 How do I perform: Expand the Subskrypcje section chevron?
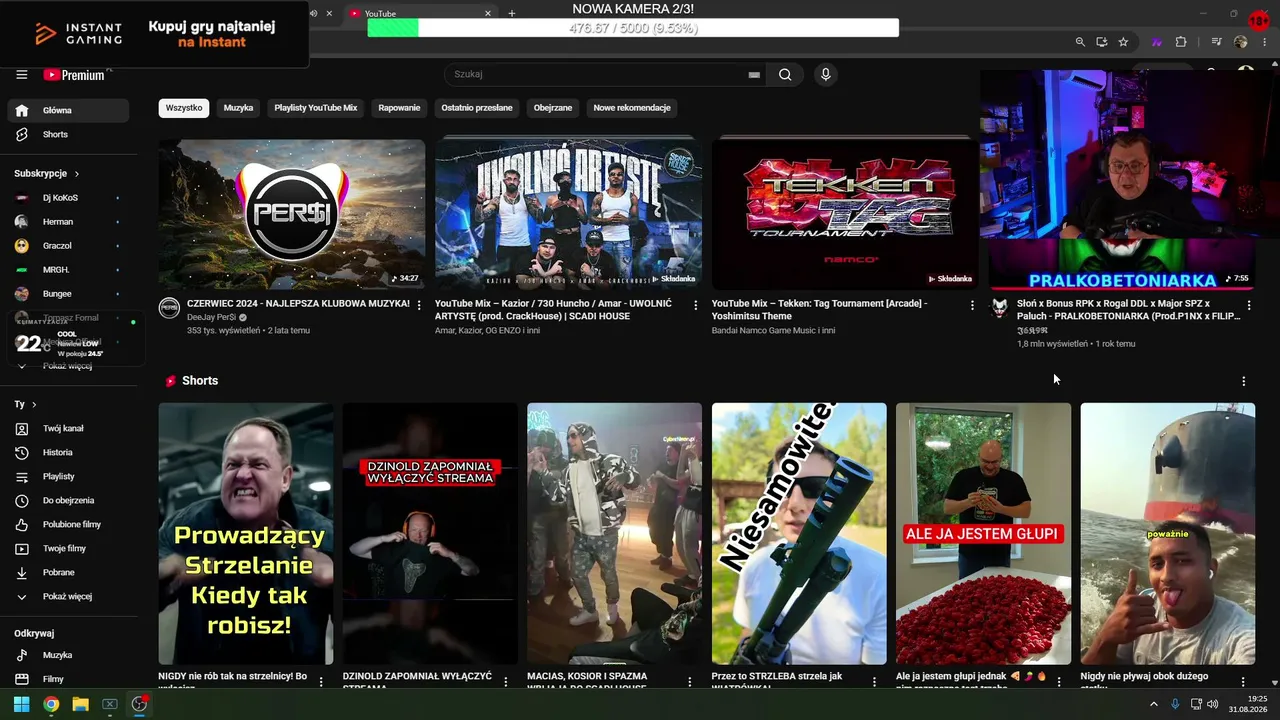pos(77,174)
